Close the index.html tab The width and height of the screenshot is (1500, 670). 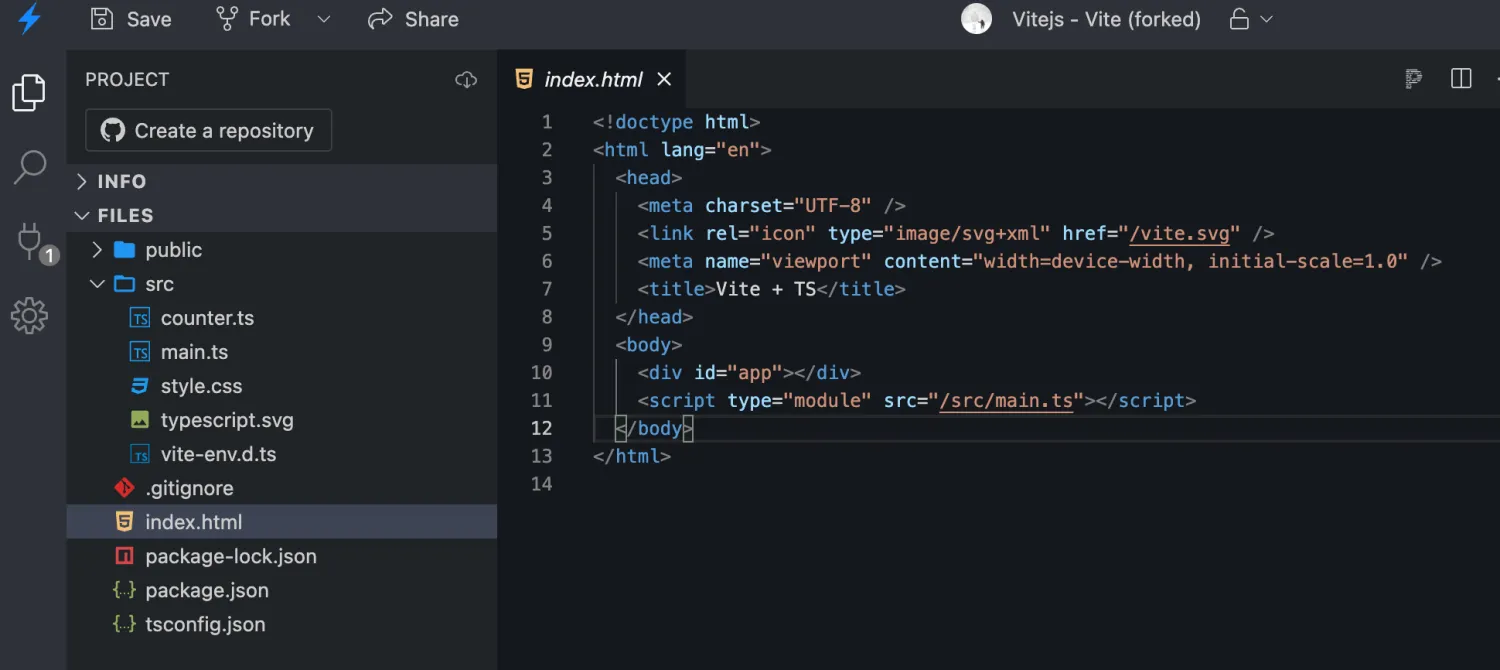[x=664, y=80]
